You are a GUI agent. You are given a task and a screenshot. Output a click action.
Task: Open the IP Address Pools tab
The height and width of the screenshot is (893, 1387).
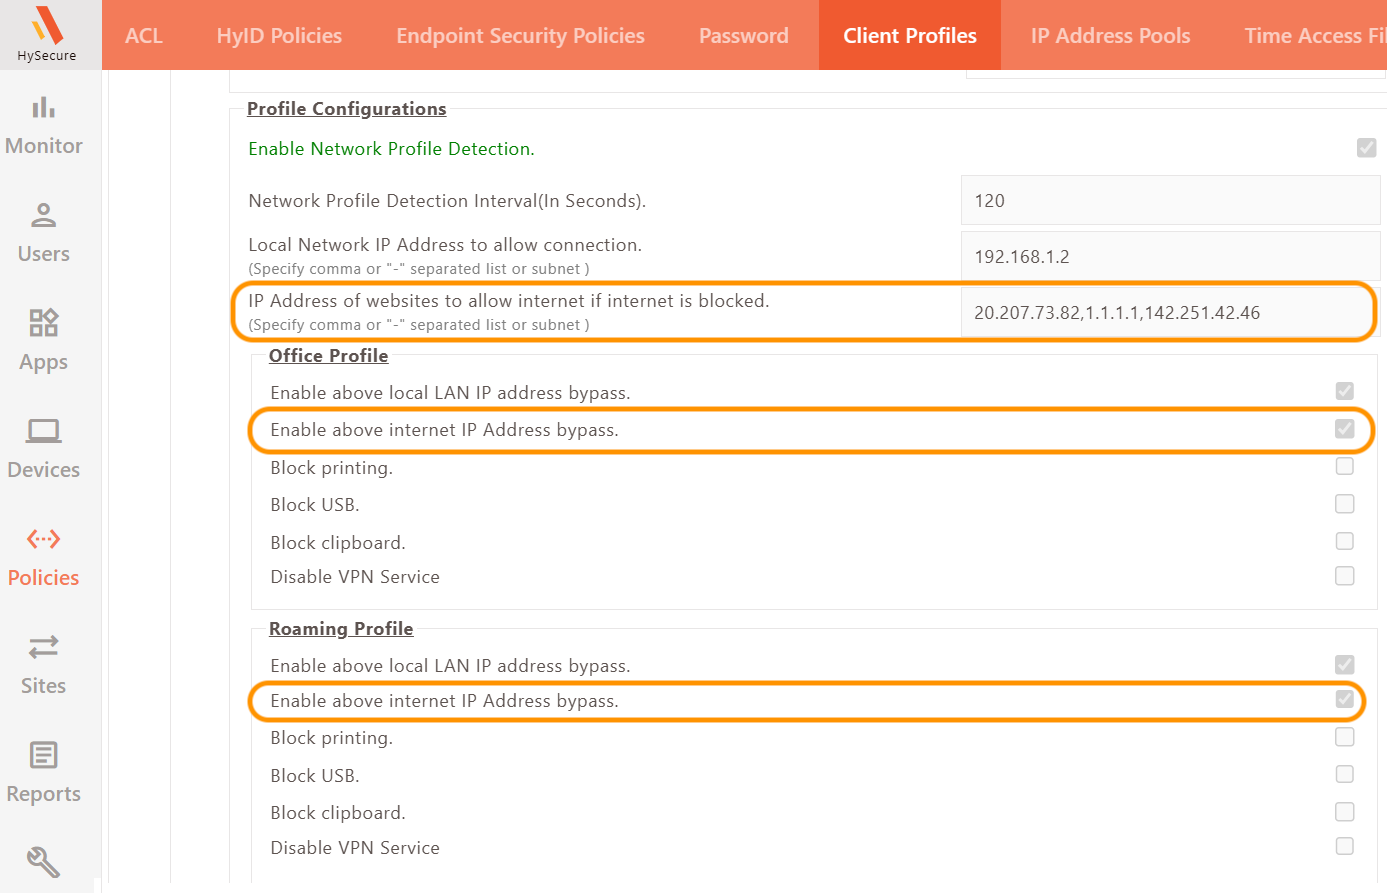pos(1110,36)
